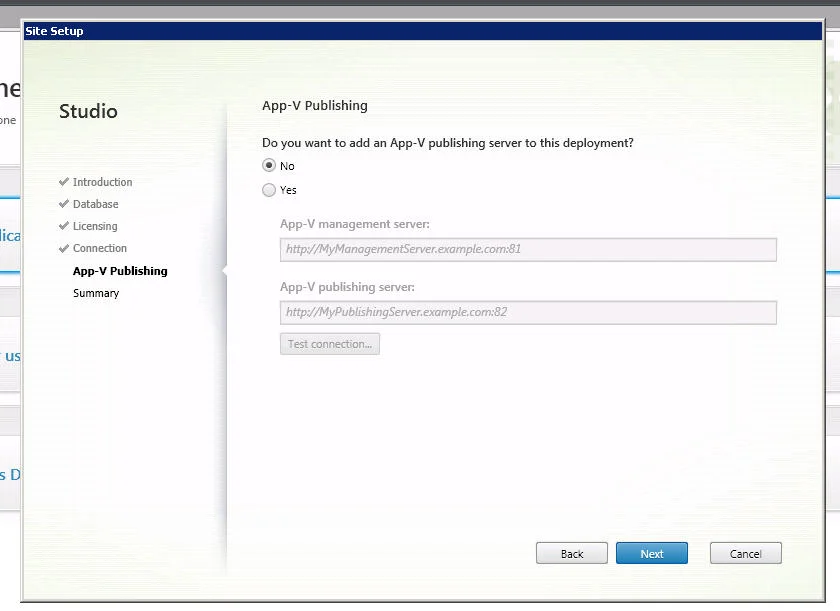Click the App-V publishing server field
840x611 pixels.
pos(528,312)
